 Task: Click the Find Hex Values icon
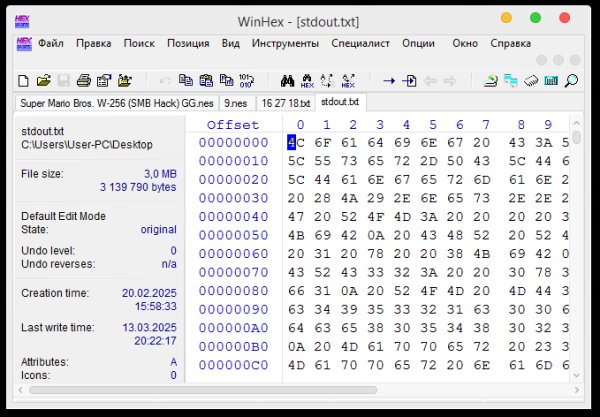(307, 81)
